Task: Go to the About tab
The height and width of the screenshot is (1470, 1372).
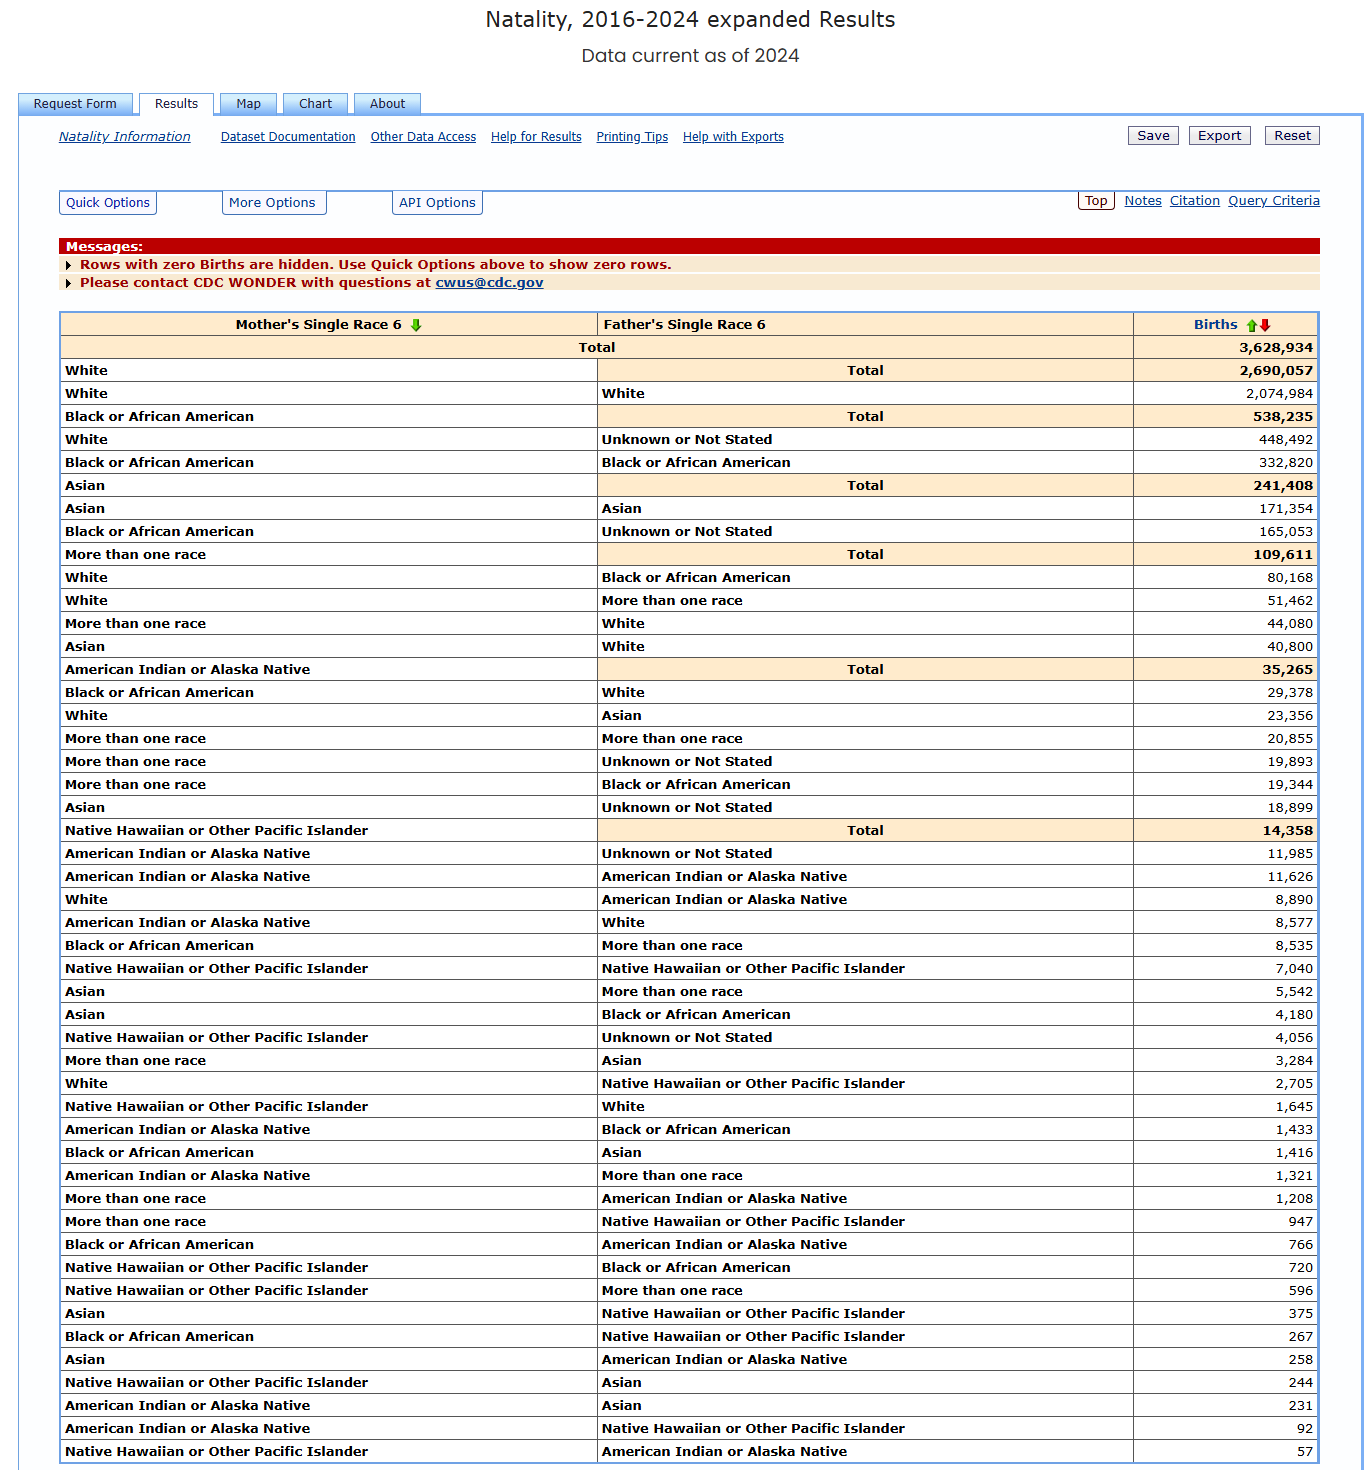Action: tap(387, 104)
